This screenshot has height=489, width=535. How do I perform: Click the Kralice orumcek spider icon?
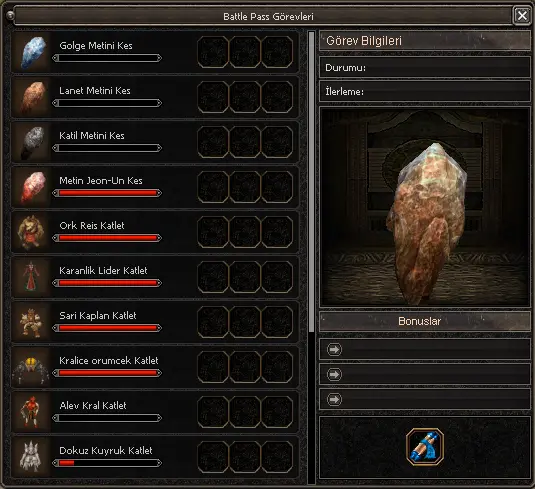pos(31,370)
